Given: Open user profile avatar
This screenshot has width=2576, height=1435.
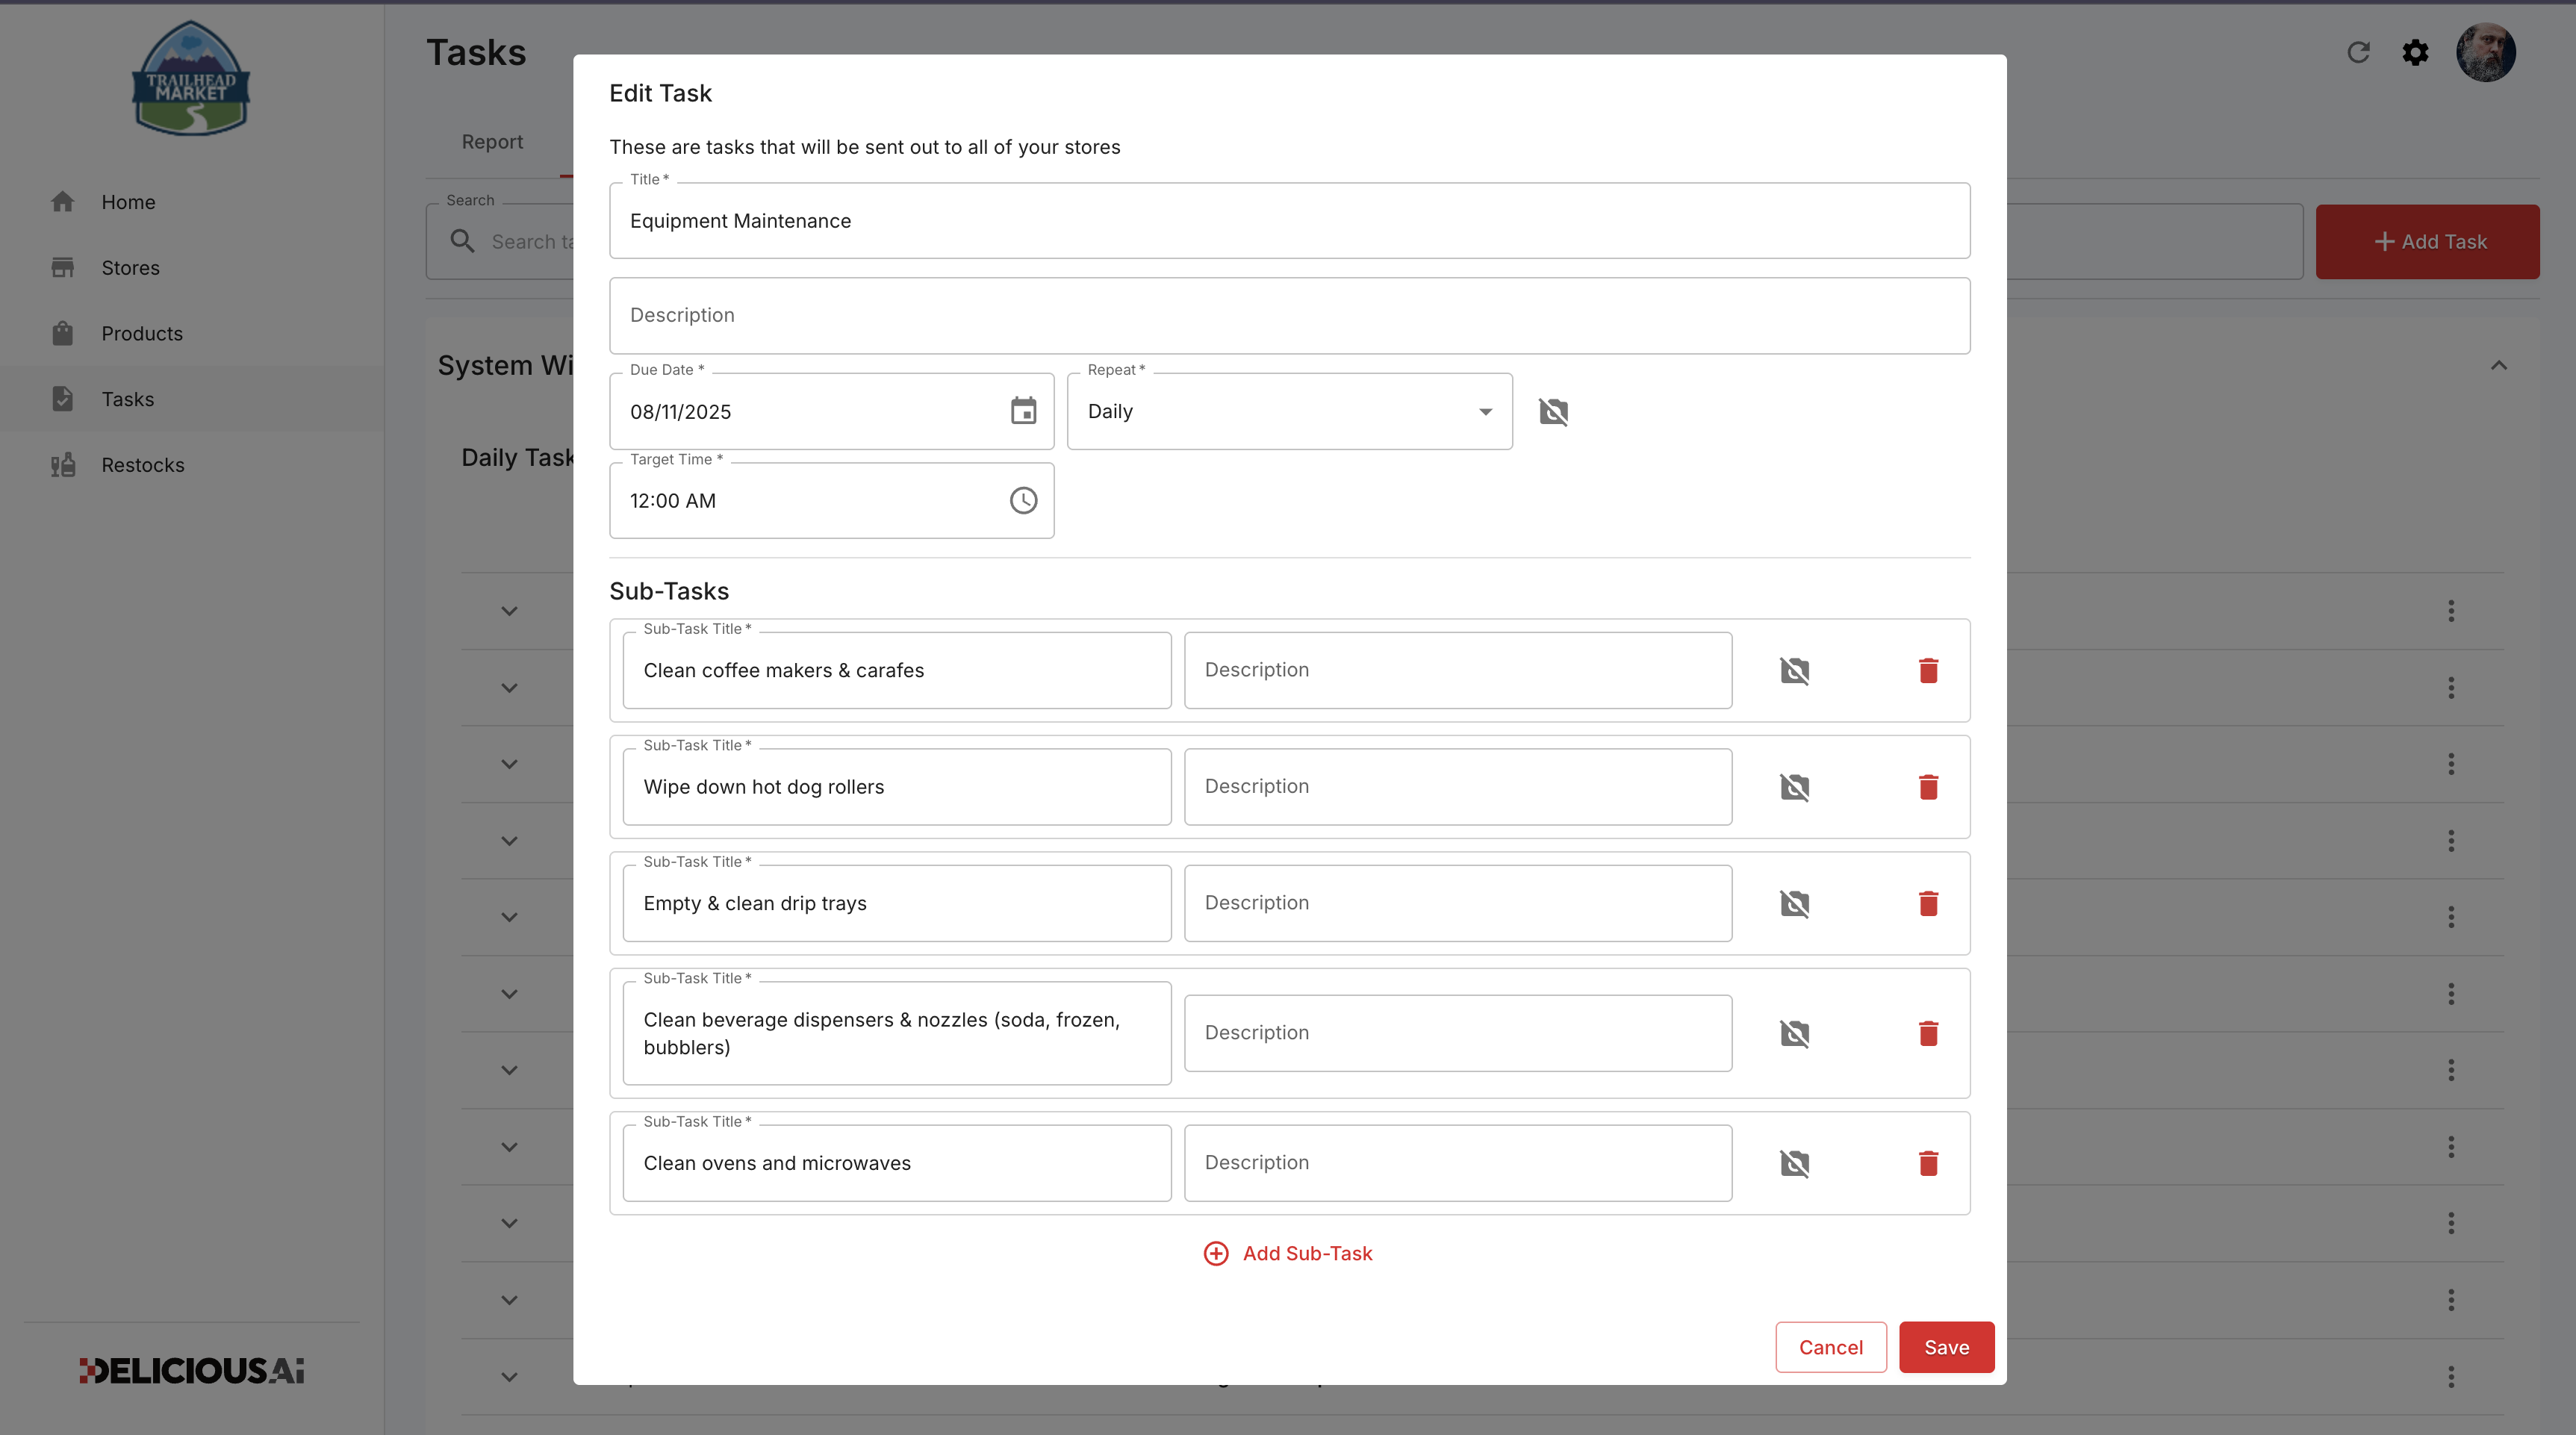Looking at the screenshot, I should coord(2486,52).
